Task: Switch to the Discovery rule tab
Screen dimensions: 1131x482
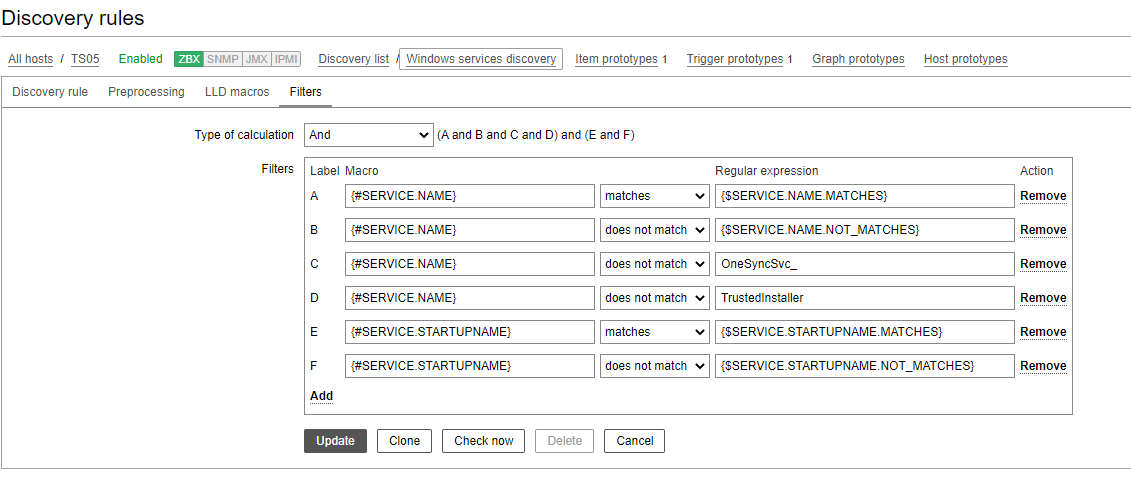Action: coord(50,92)
